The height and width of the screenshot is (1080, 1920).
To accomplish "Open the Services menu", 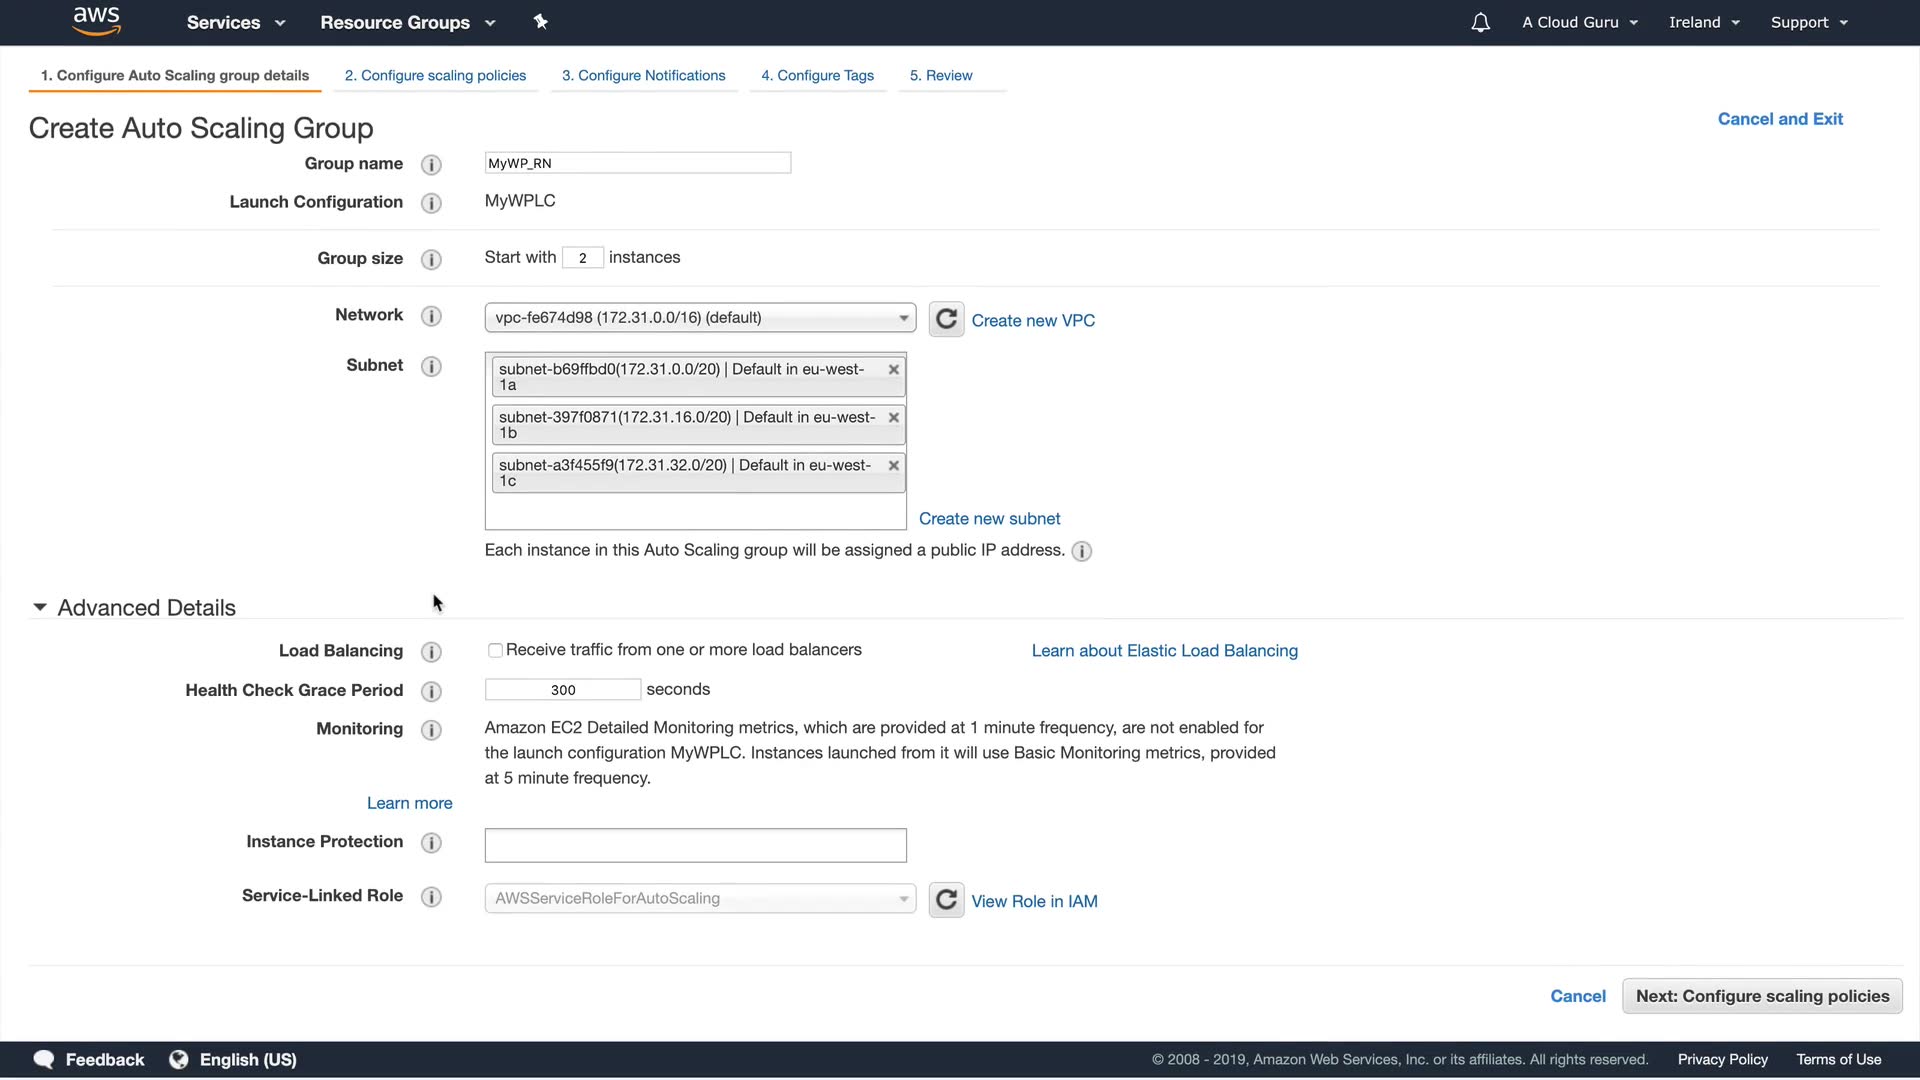I will [235, 22].
